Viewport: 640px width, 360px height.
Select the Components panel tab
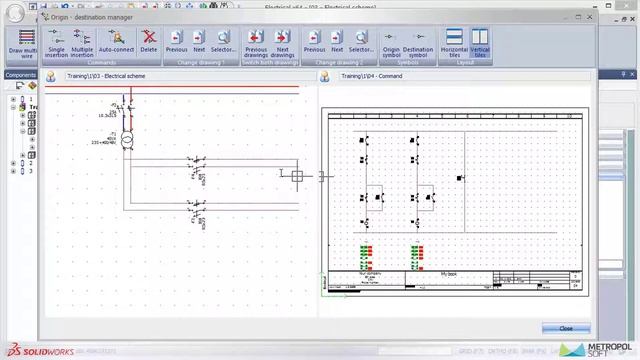coord(21,75)
